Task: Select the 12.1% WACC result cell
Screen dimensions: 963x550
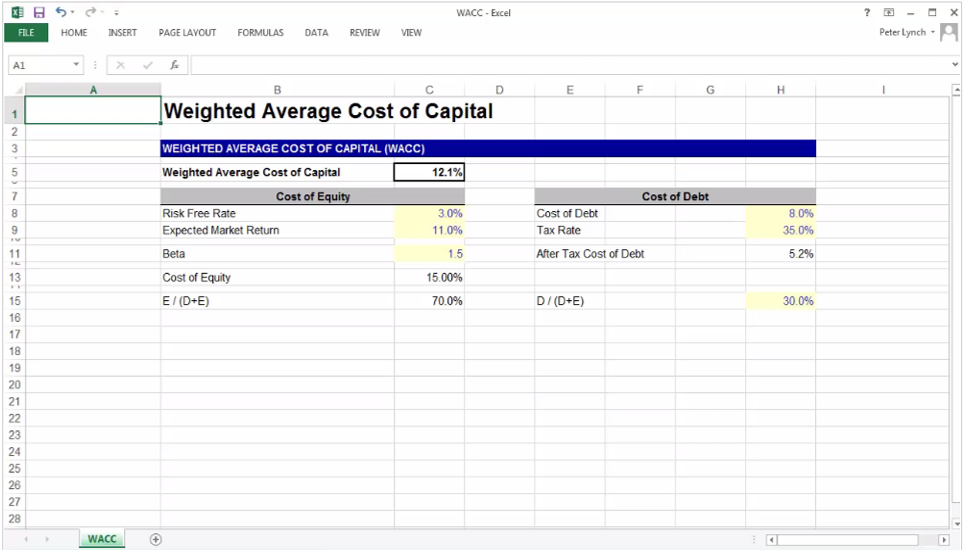Action: [x=429, y=172]
